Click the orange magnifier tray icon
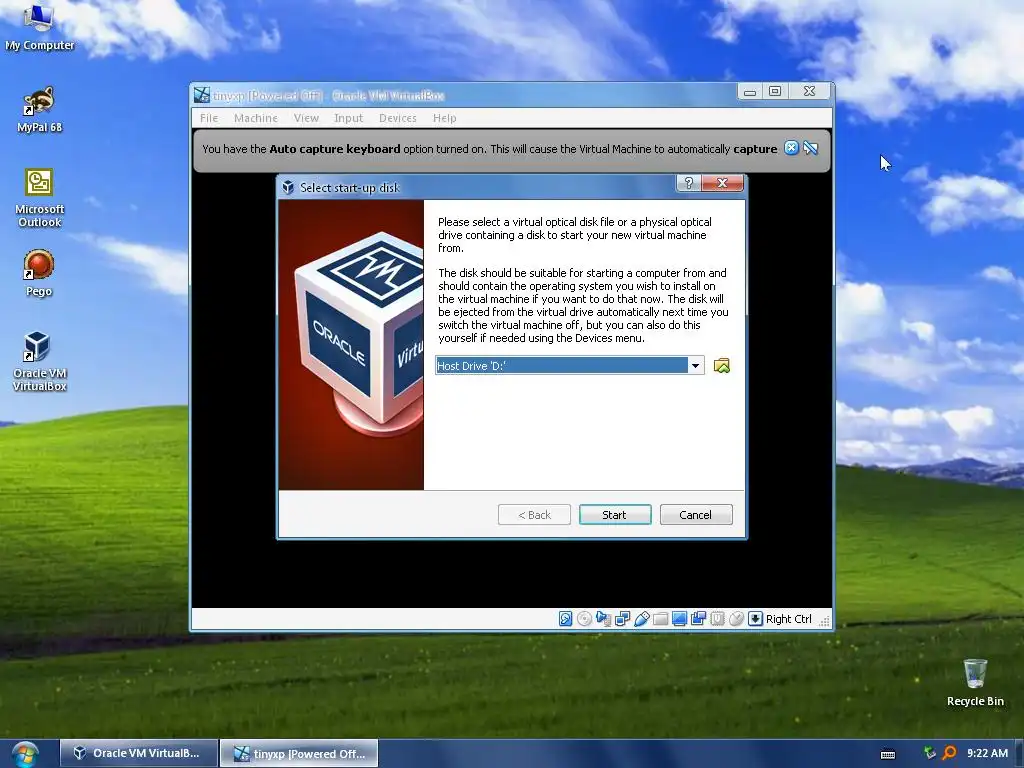The height and width of the screenshot is (768, 1024). point(949,753)
